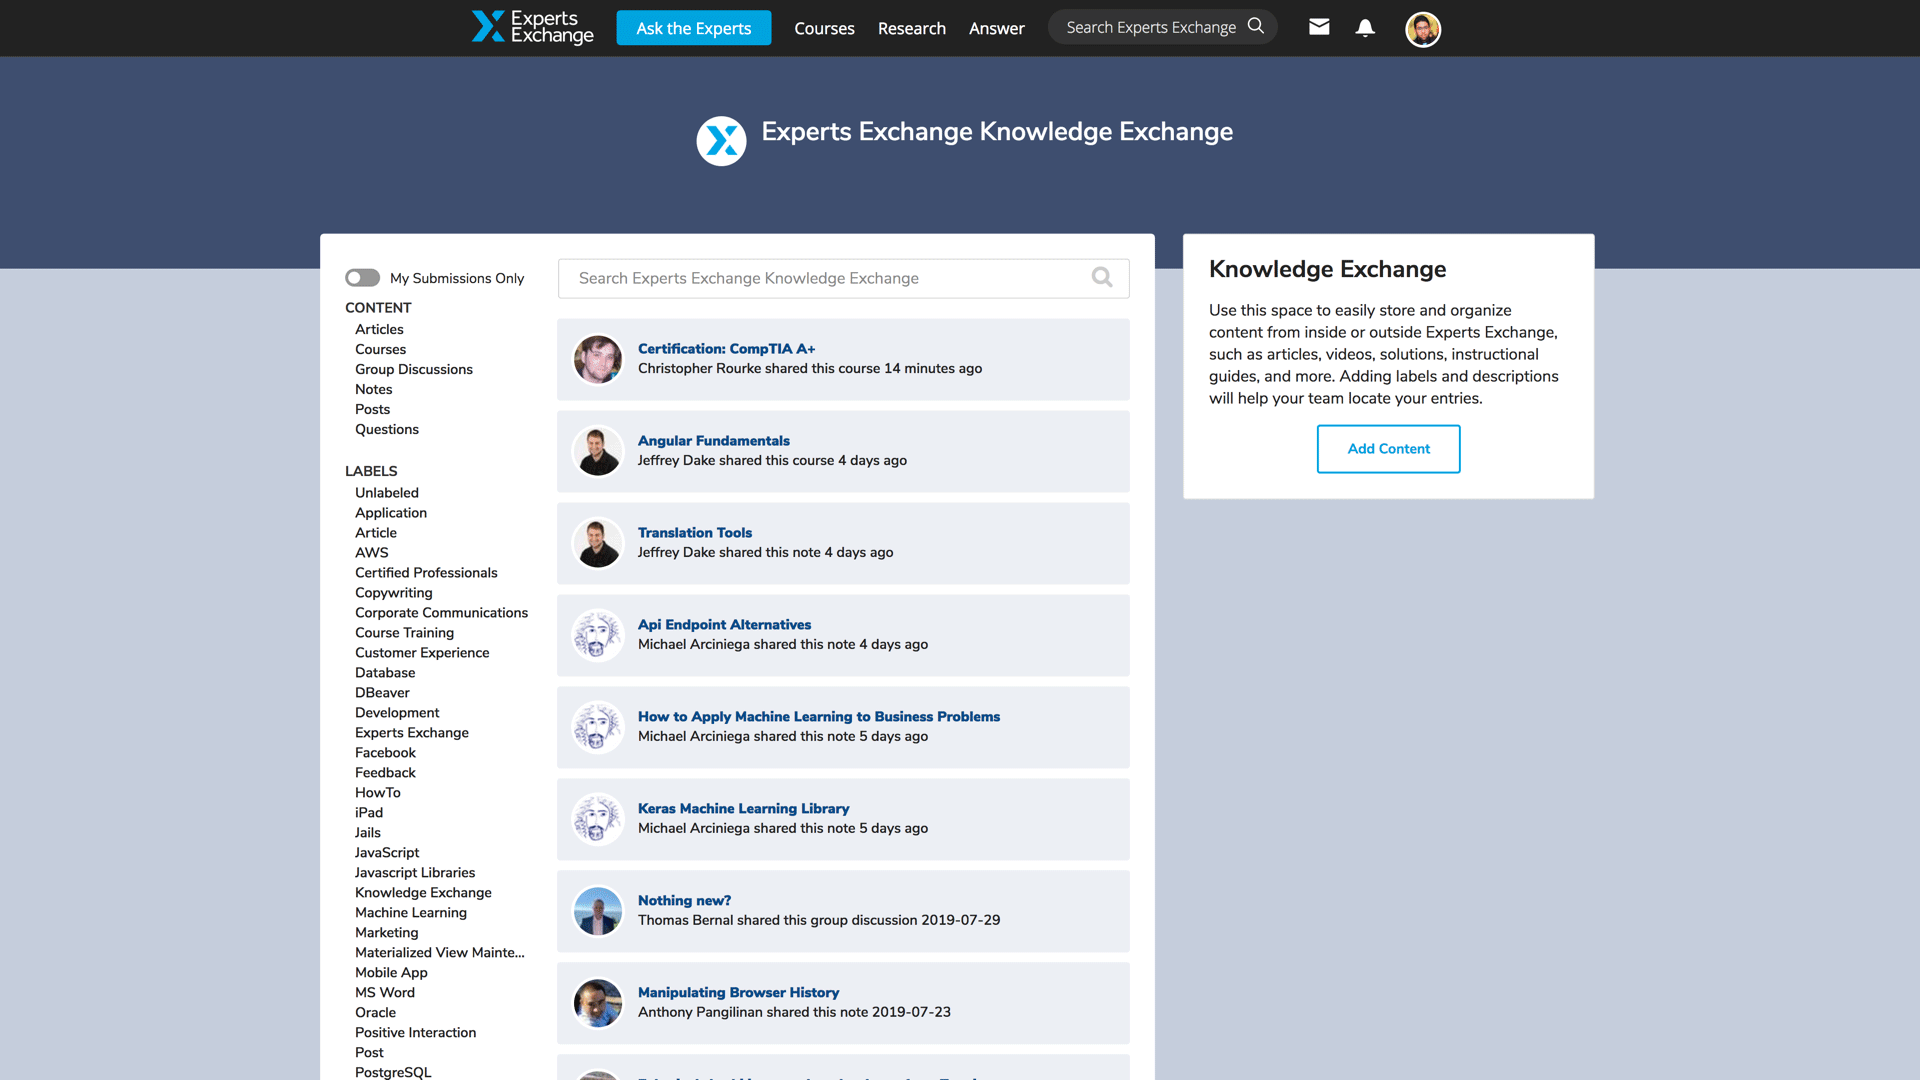
Task: Select the Unlabeled label filter
Action: [386, 493]
